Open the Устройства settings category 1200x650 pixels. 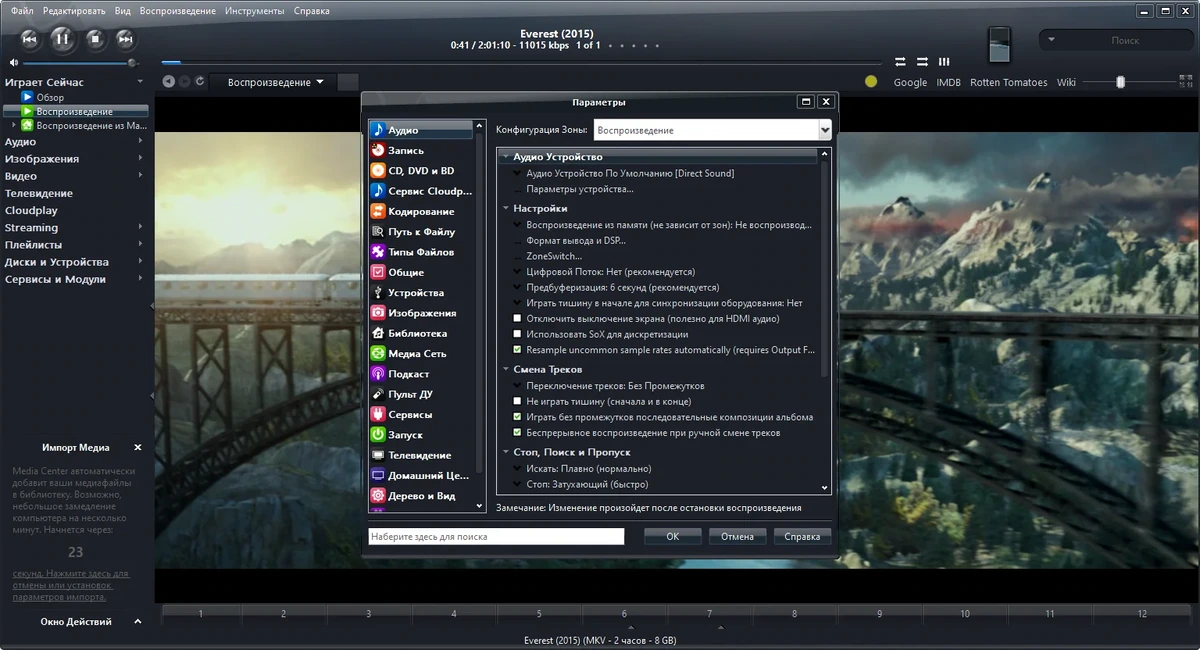(421, 293)
